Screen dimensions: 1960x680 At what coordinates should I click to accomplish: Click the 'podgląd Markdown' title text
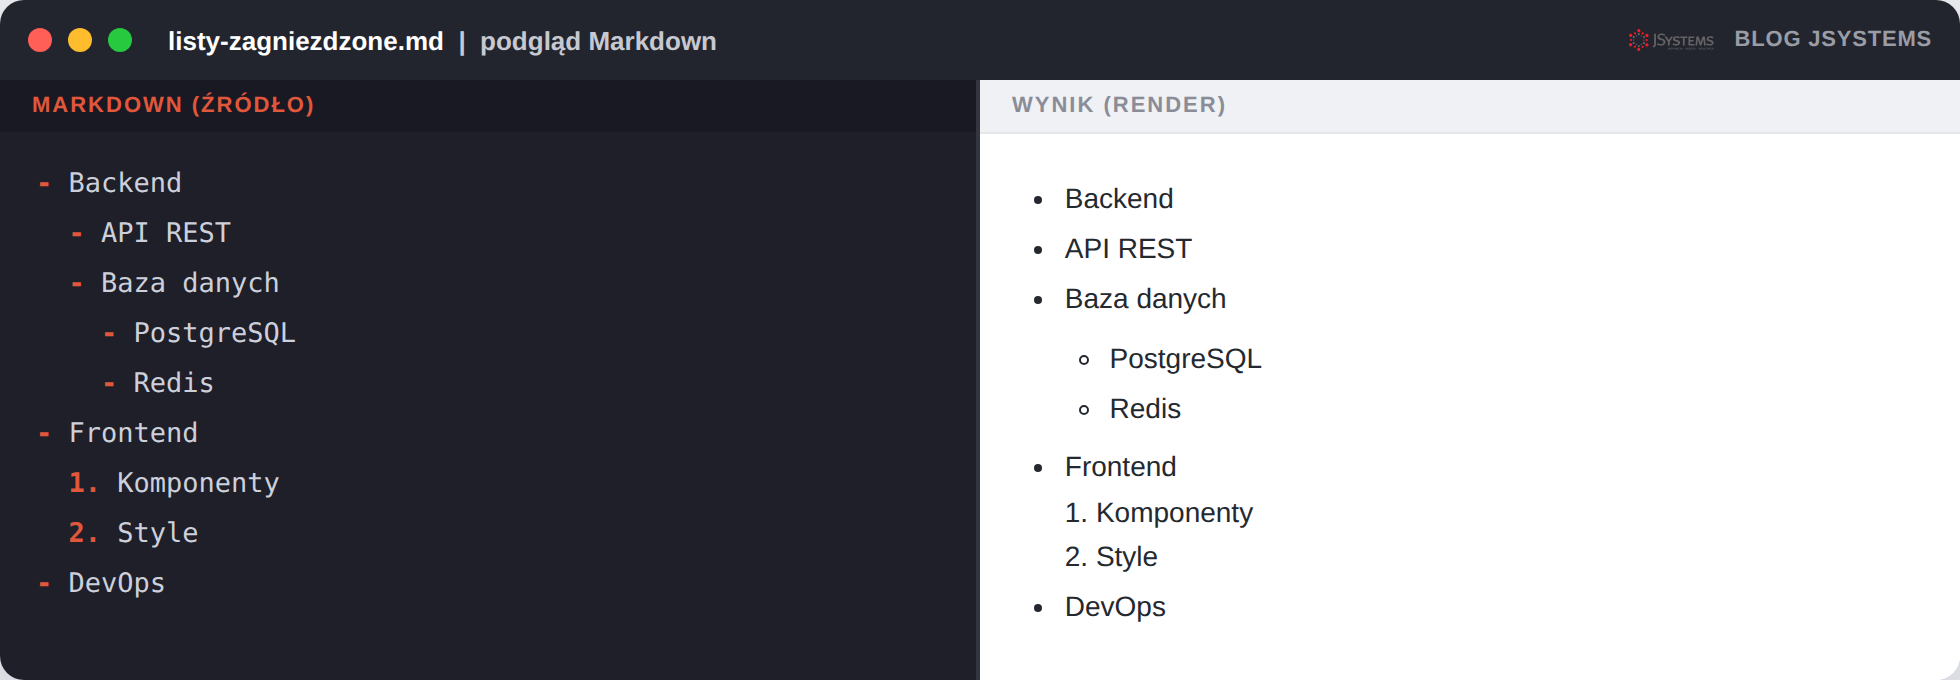(x=598, y=41)
